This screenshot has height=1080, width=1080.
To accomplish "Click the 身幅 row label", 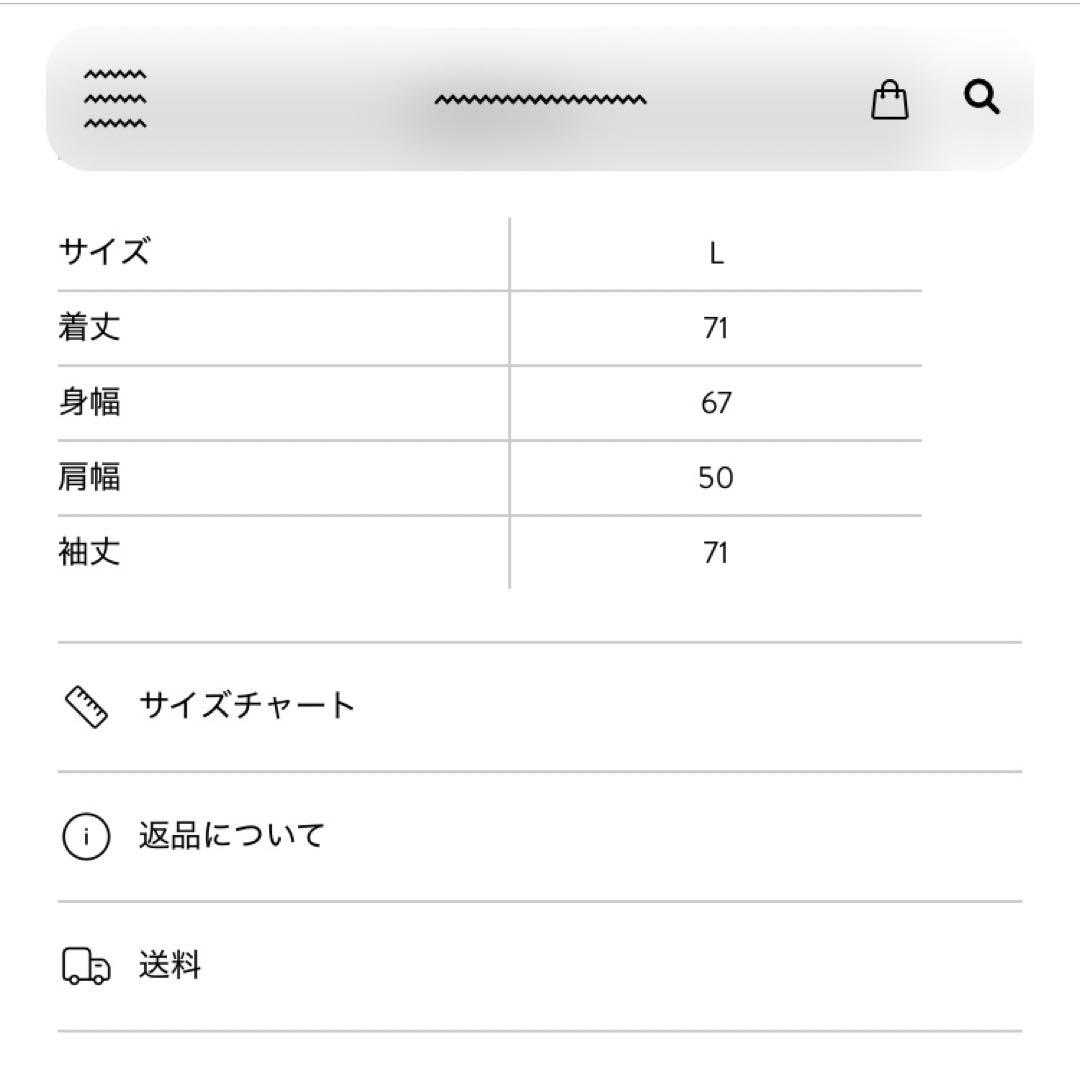I will click(90, 403).
